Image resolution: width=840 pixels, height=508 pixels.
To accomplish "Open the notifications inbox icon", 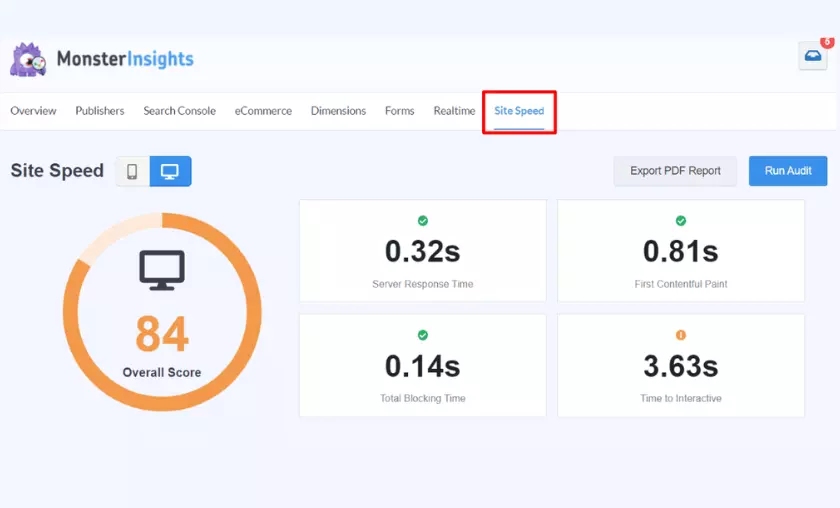I will point(813,56).
